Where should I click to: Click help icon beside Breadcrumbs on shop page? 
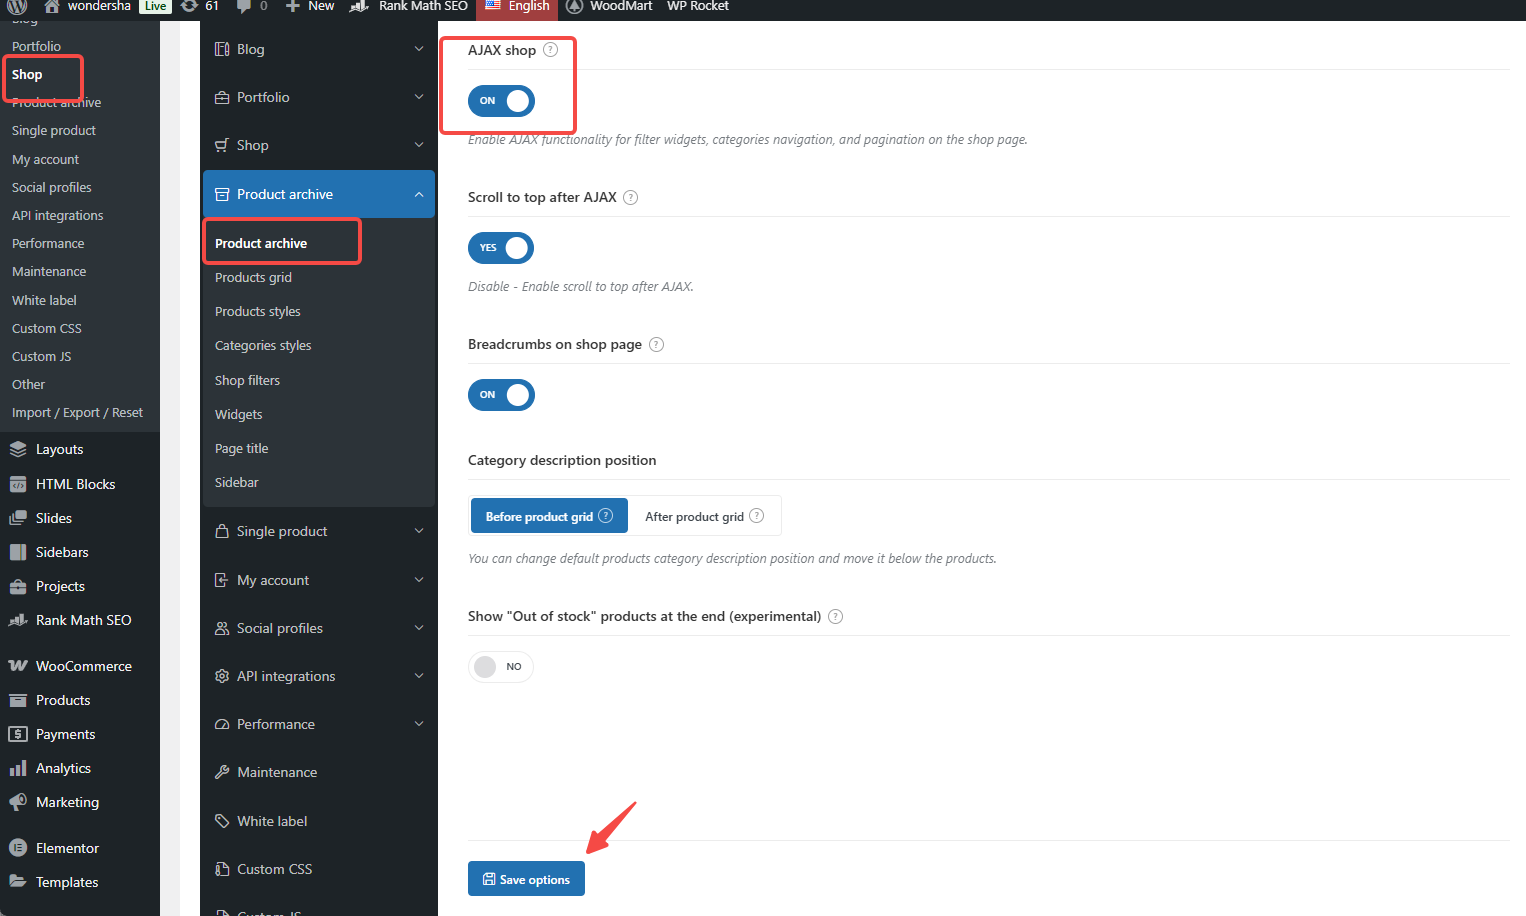tap(656, 345)
